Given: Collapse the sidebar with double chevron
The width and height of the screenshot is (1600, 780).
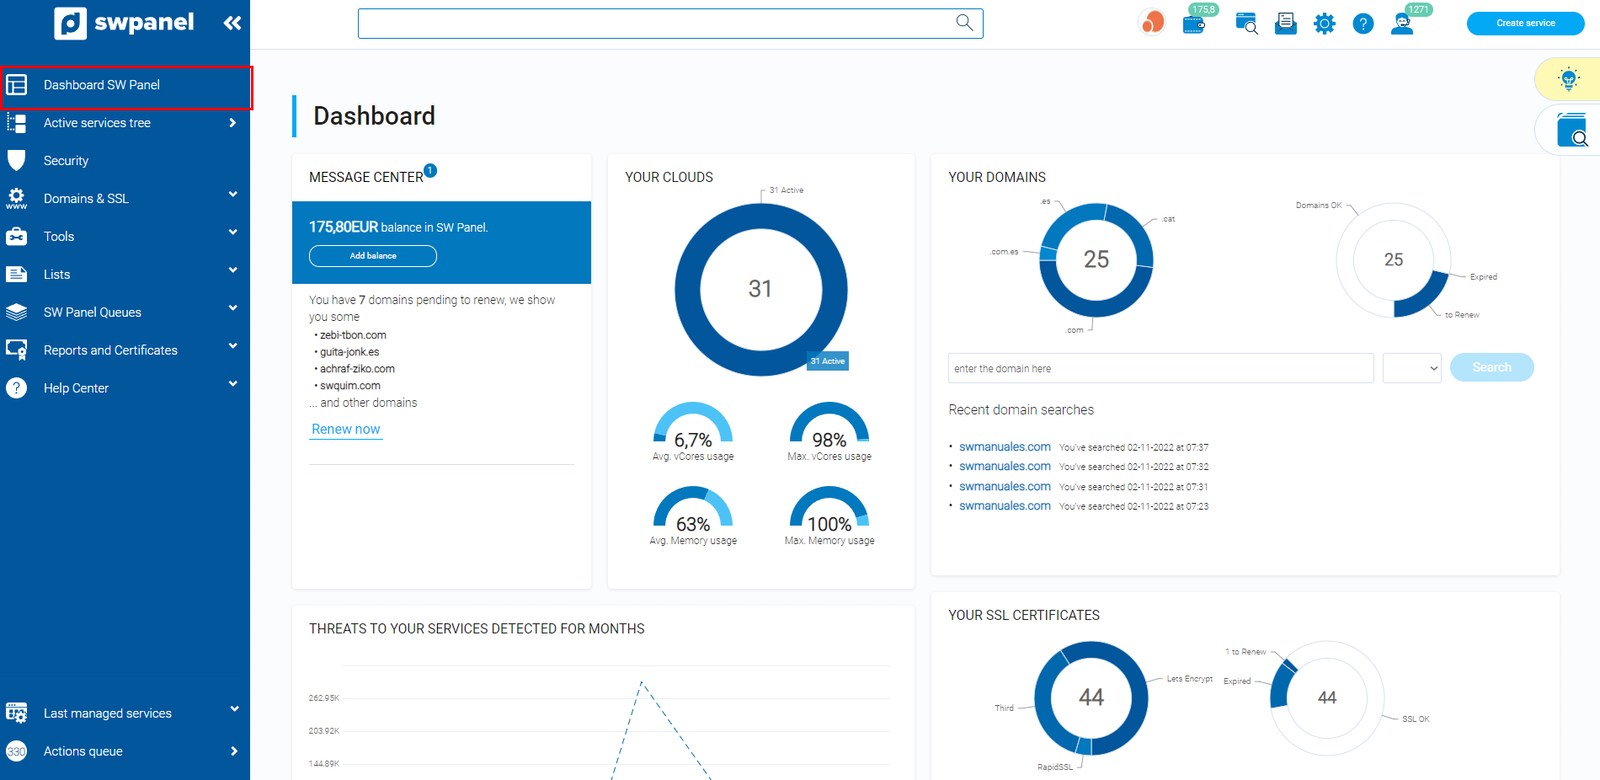Looking at the screenshot, I should coord(232,22).
